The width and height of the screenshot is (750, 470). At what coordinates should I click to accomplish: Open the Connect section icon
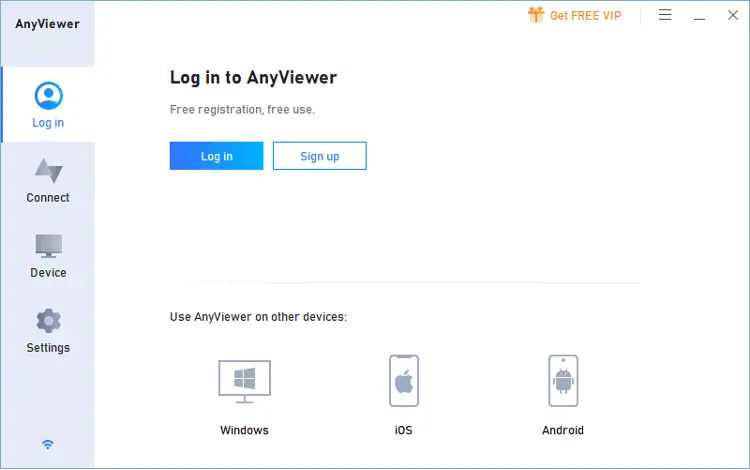tap(48, 171)
